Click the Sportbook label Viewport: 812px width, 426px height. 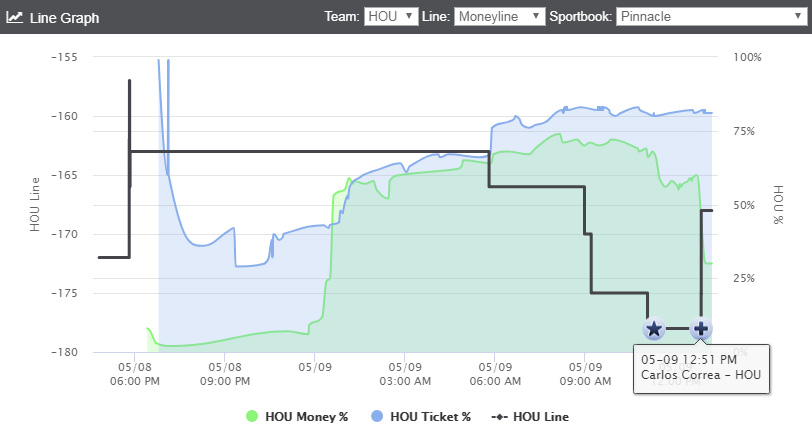click(581, 17)
